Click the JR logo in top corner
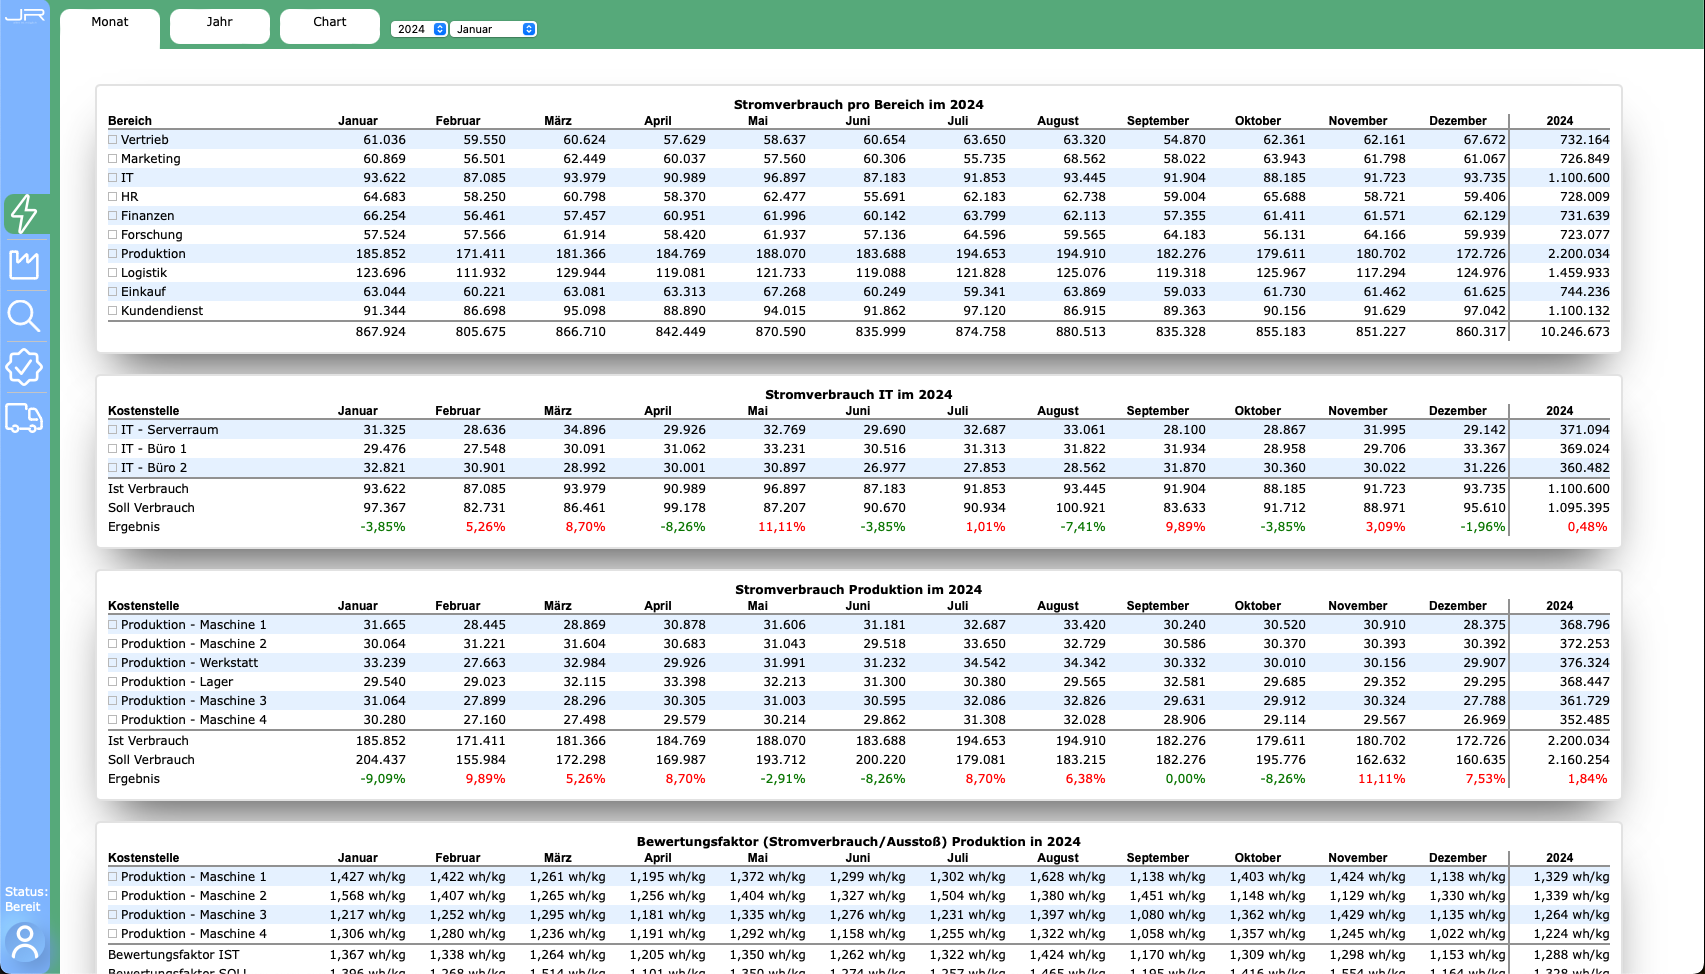Viewport: 1705px width, 974px height. tap(25, 15)
